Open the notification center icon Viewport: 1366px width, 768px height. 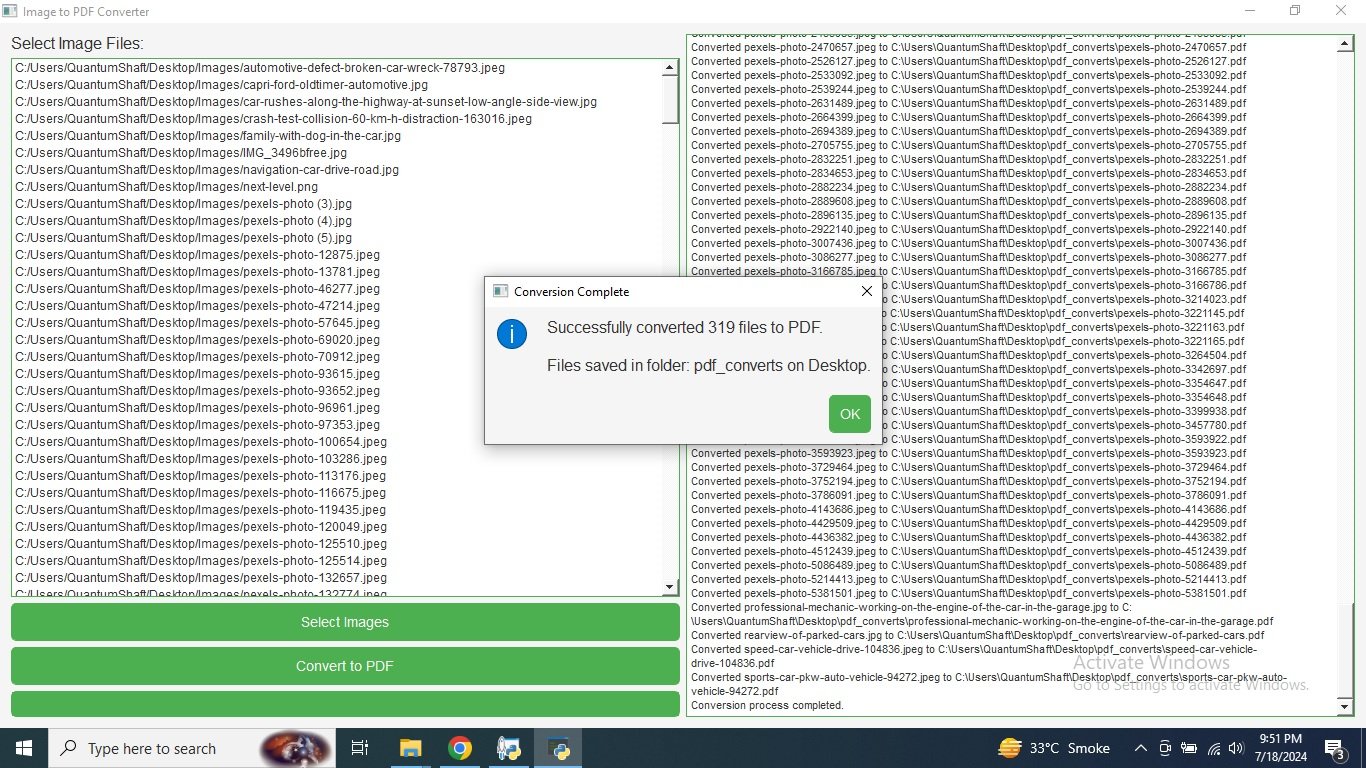pyautogui.click(x=1335, y=748)
